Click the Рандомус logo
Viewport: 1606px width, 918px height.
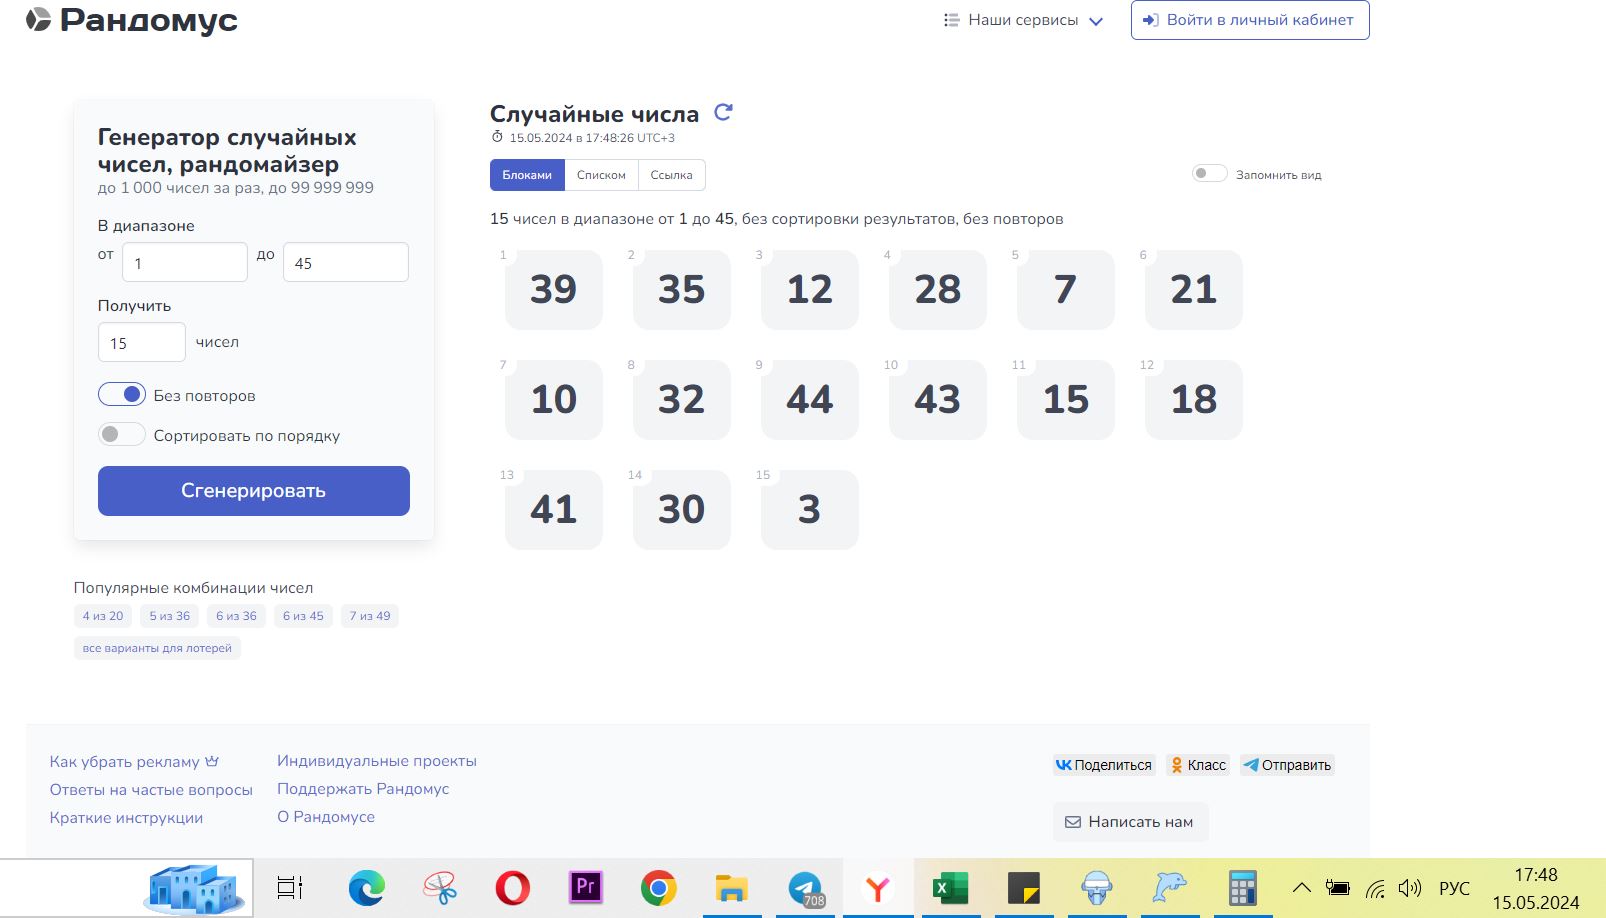[132, 20]
